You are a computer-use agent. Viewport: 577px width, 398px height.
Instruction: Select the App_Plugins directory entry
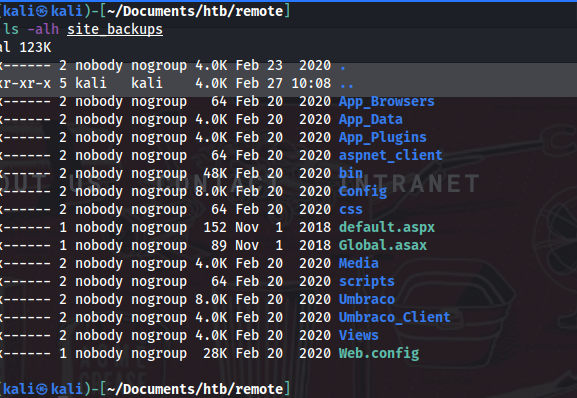click(x=382, y=138)
